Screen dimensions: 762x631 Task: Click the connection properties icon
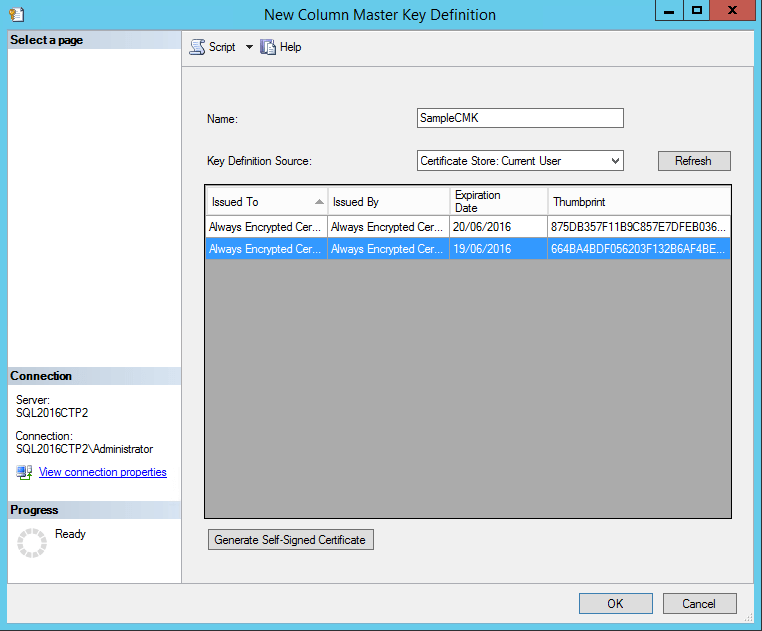(x=24, y=472)
